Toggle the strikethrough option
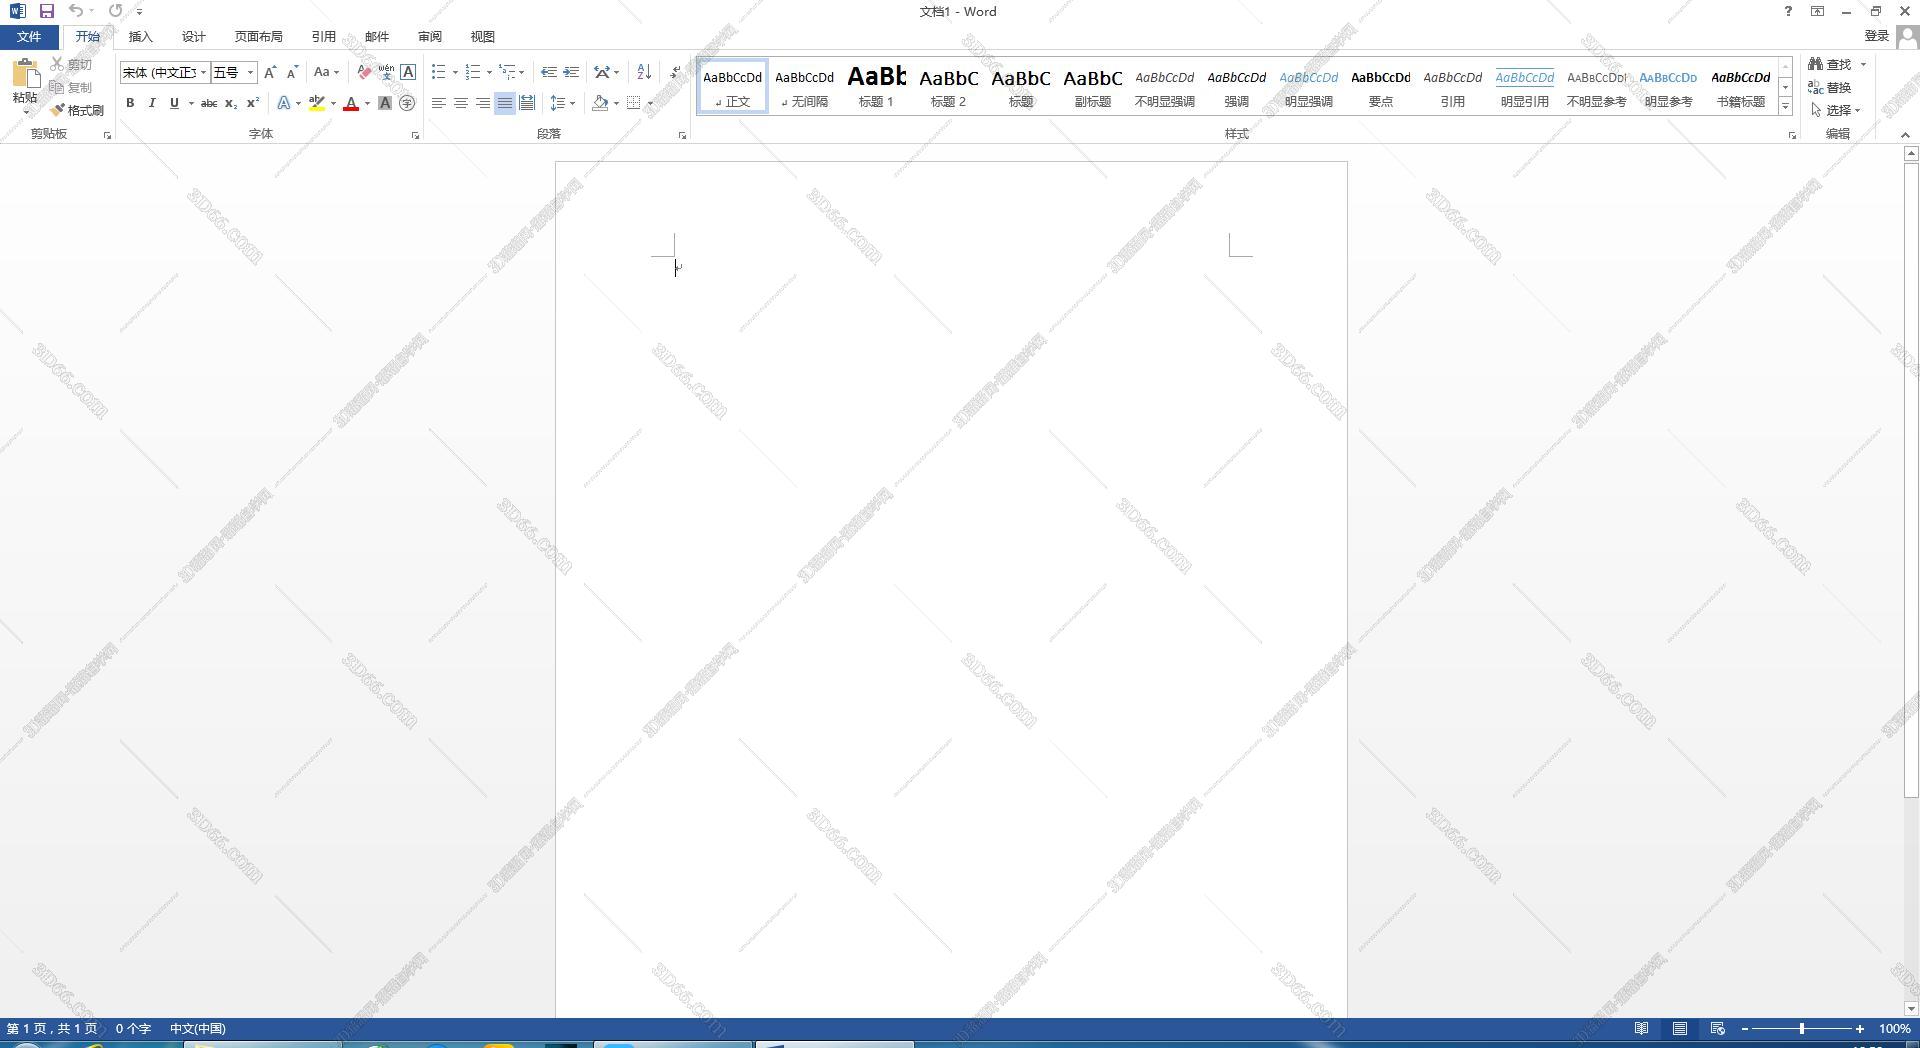Screen dimensions: 1920x1048 click(209, 103)
